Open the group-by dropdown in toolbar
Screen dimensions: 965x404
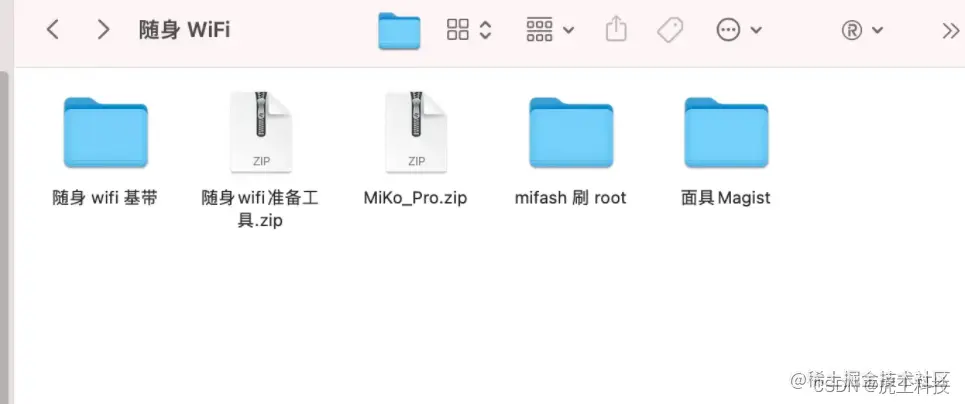(550, 29)
